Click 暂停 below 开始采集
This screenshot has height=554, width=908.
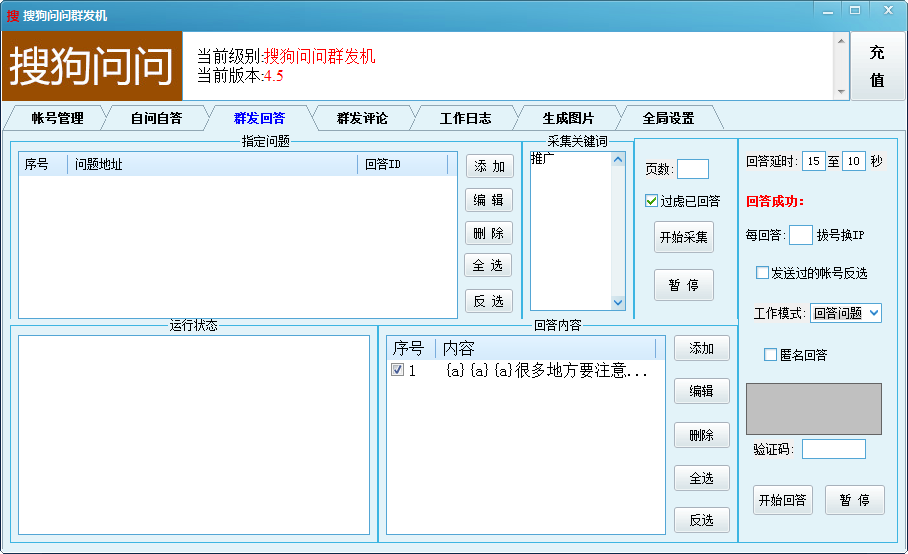[684, 285]
